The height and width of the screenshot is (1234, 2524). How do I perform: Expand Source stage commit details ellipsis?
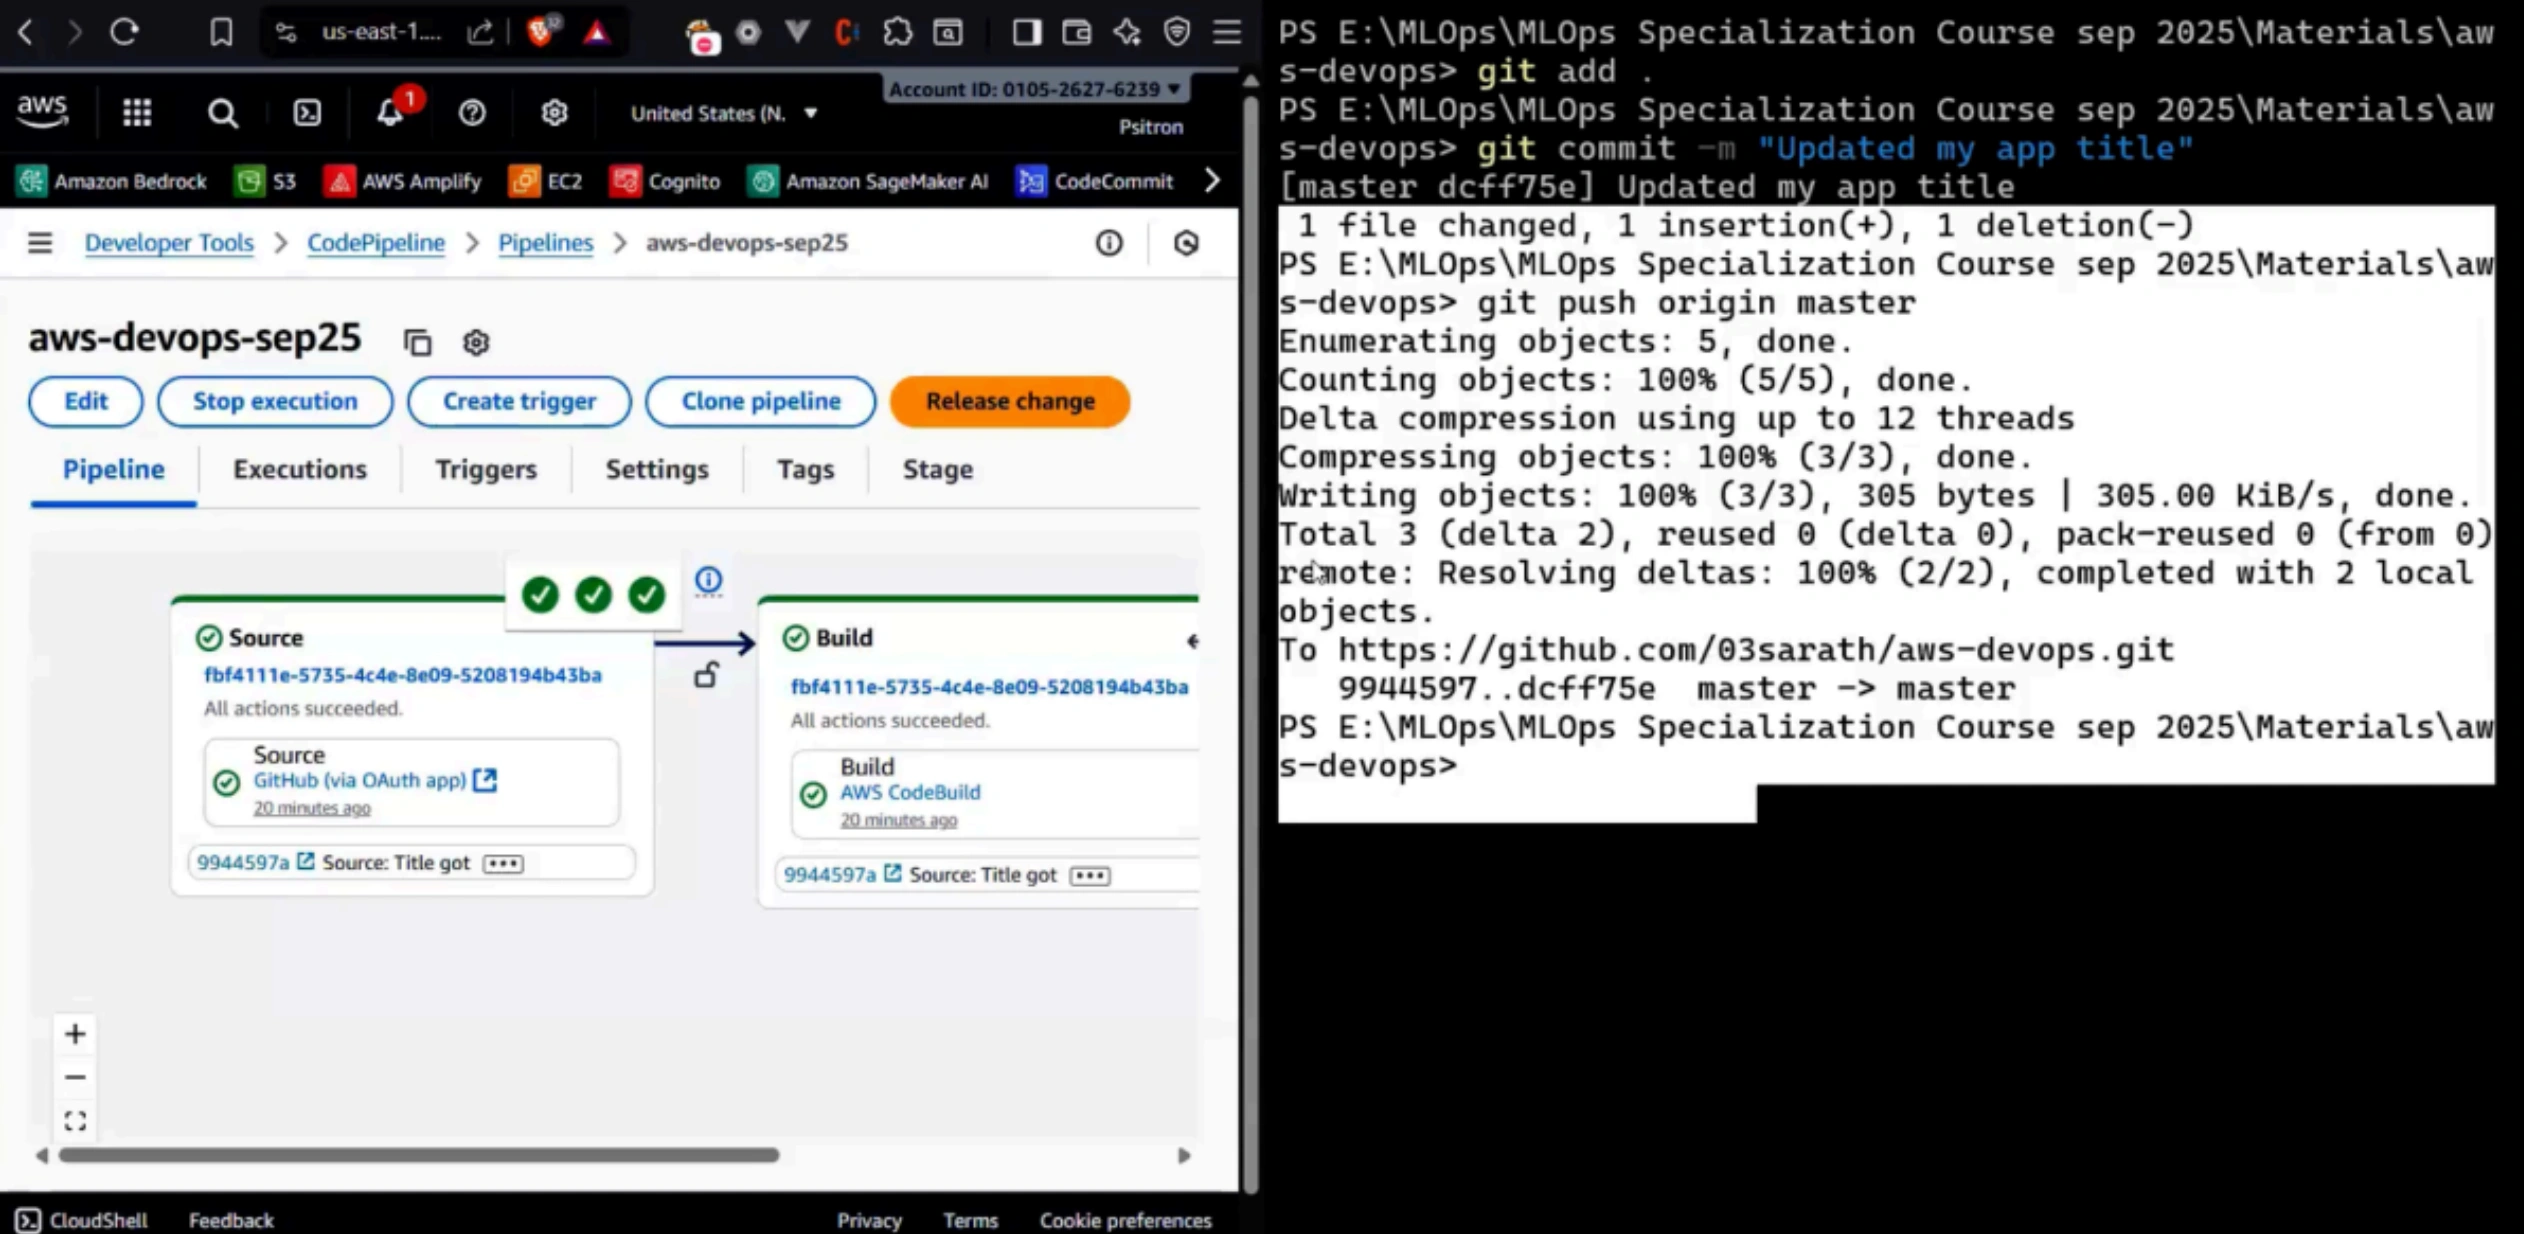[503, 863]
